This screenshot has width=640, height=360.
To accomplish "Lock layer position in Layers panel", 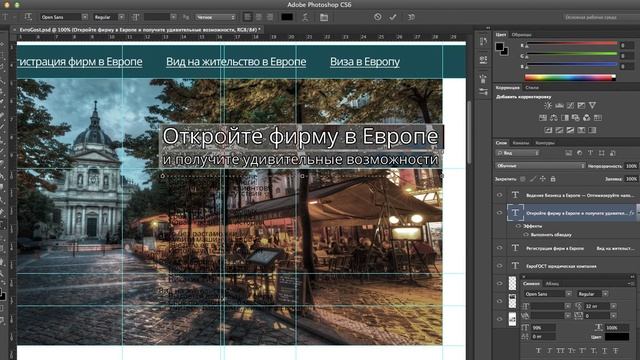I will [x=542, y=179].
